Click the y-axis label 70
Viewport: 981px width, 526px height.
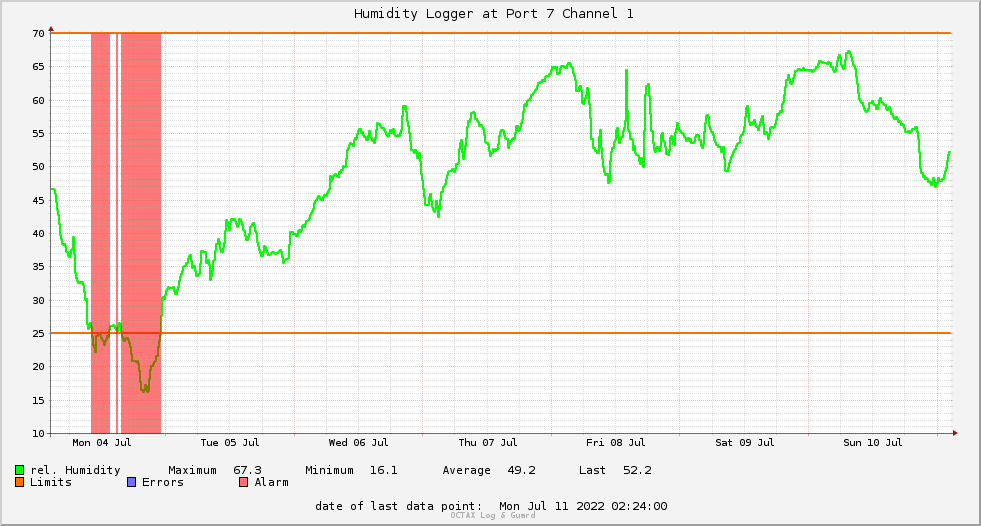[38, 33]
